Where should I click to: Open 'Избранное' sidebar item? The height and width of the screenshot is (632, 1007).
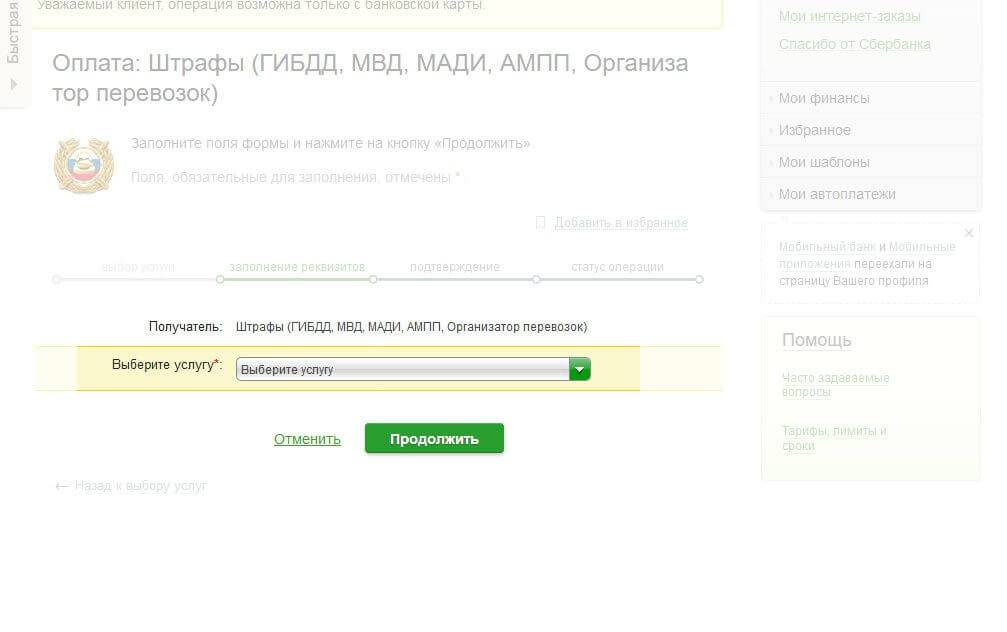point(814,130)
